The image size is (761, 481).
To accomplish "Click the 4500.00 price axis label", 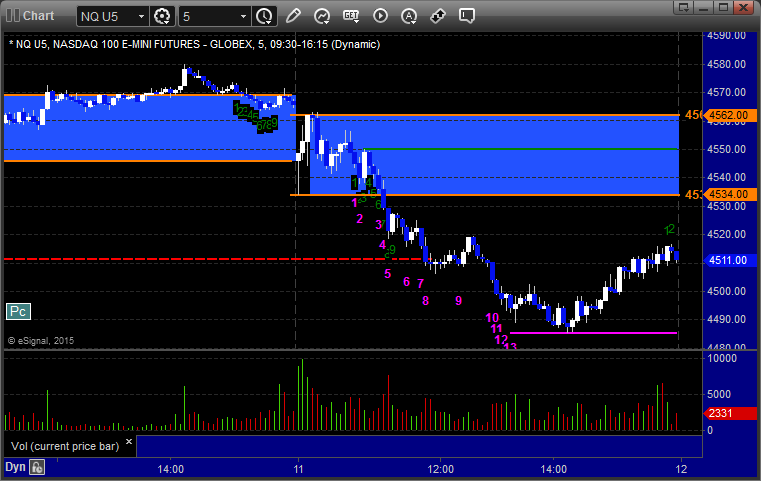I will point(726,291).
